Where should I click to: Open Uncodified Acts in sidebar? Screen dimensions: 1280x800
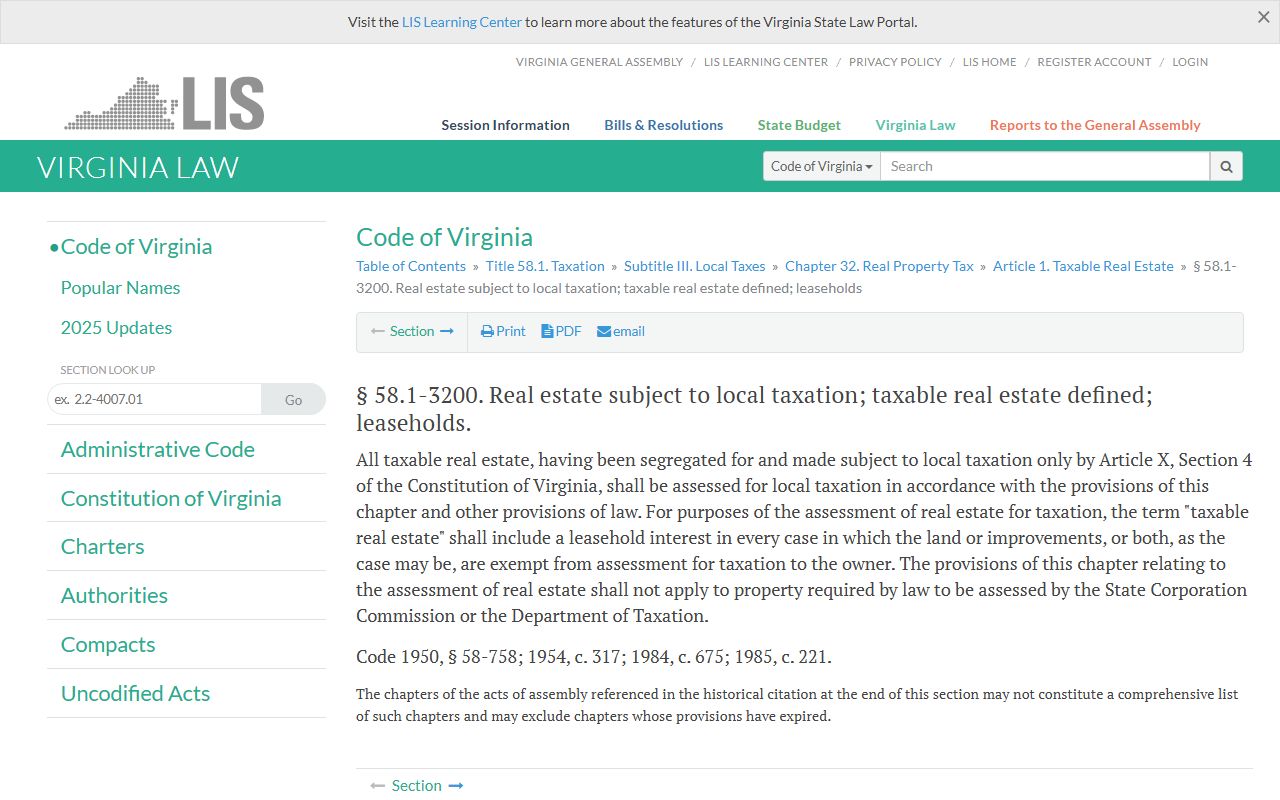[x=135, y=694]
